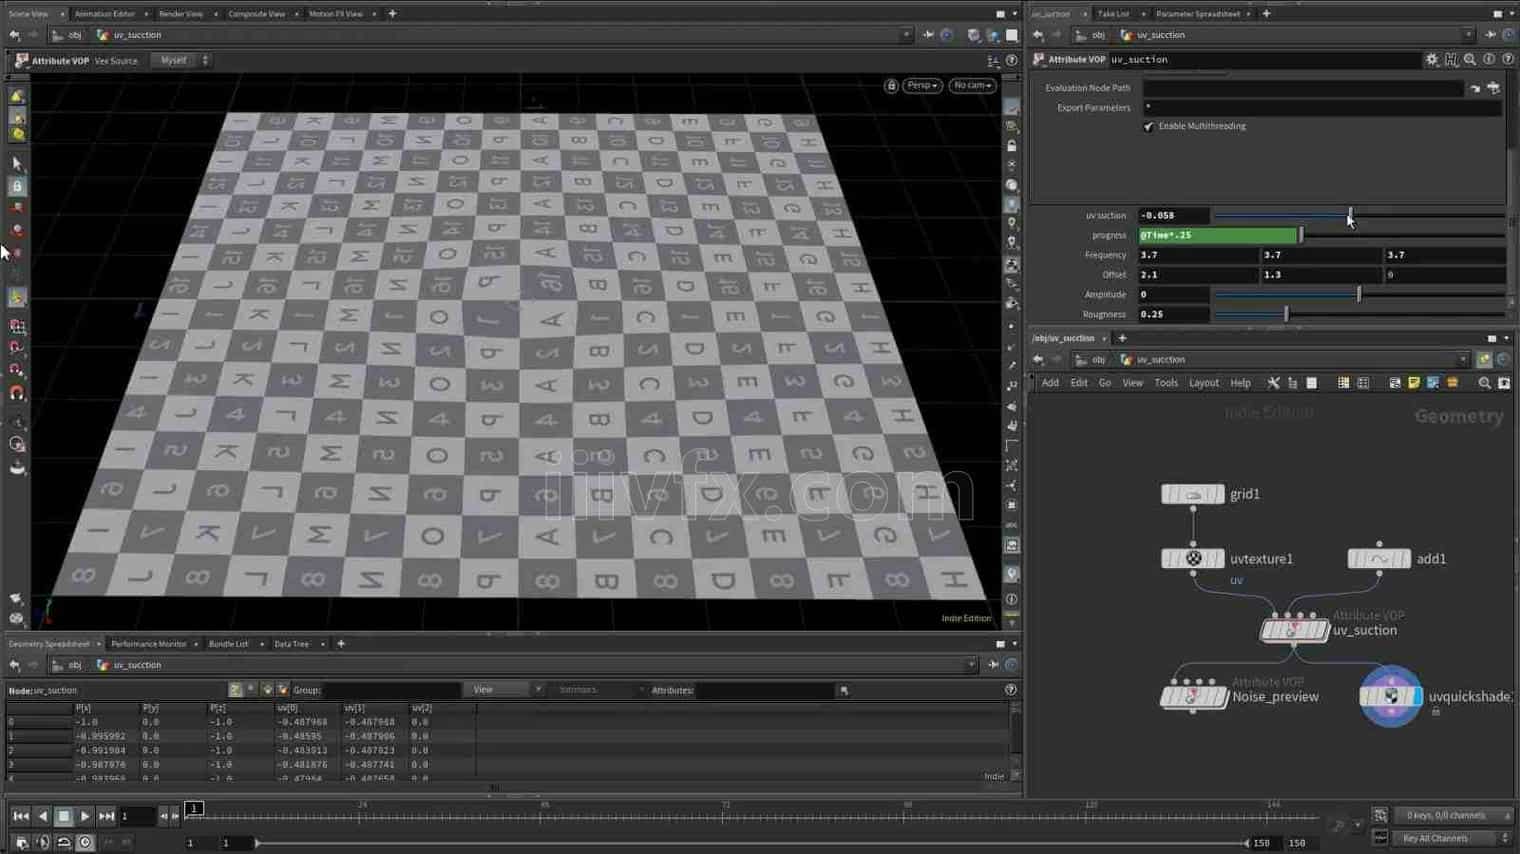The width and height of the screenshot is (1520, 854).
Task: Toggle Enable Multithreading checkbox
Action: (1148, 127)
